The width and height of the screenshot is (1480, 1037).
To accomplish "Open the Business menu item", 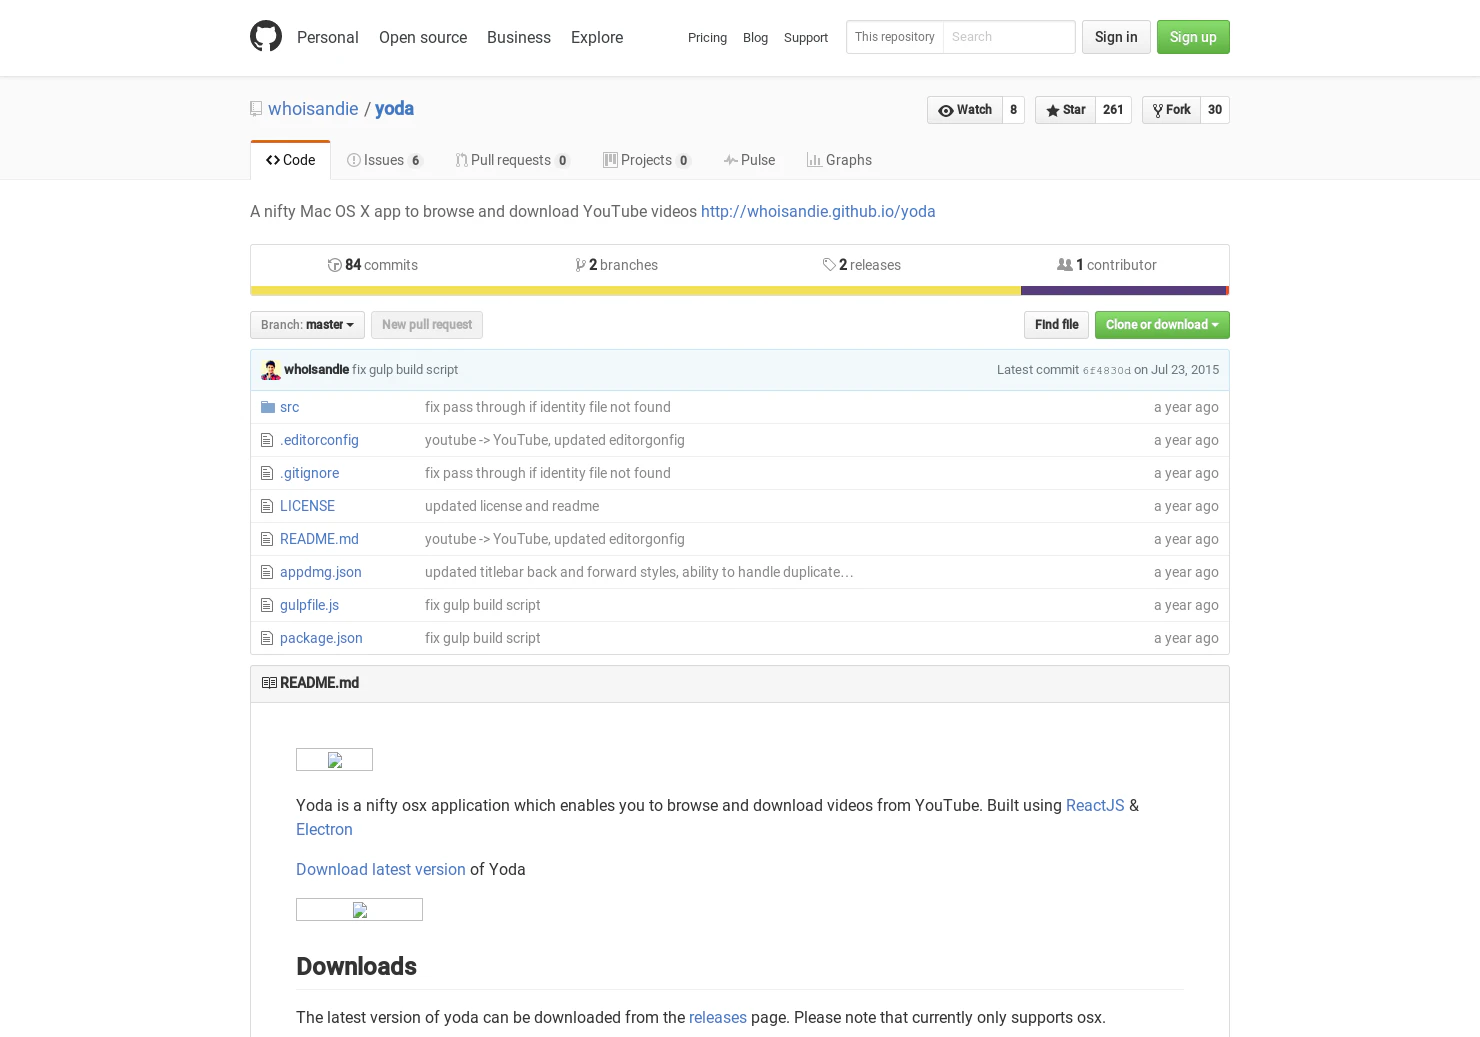I will [x=519, y=37].
